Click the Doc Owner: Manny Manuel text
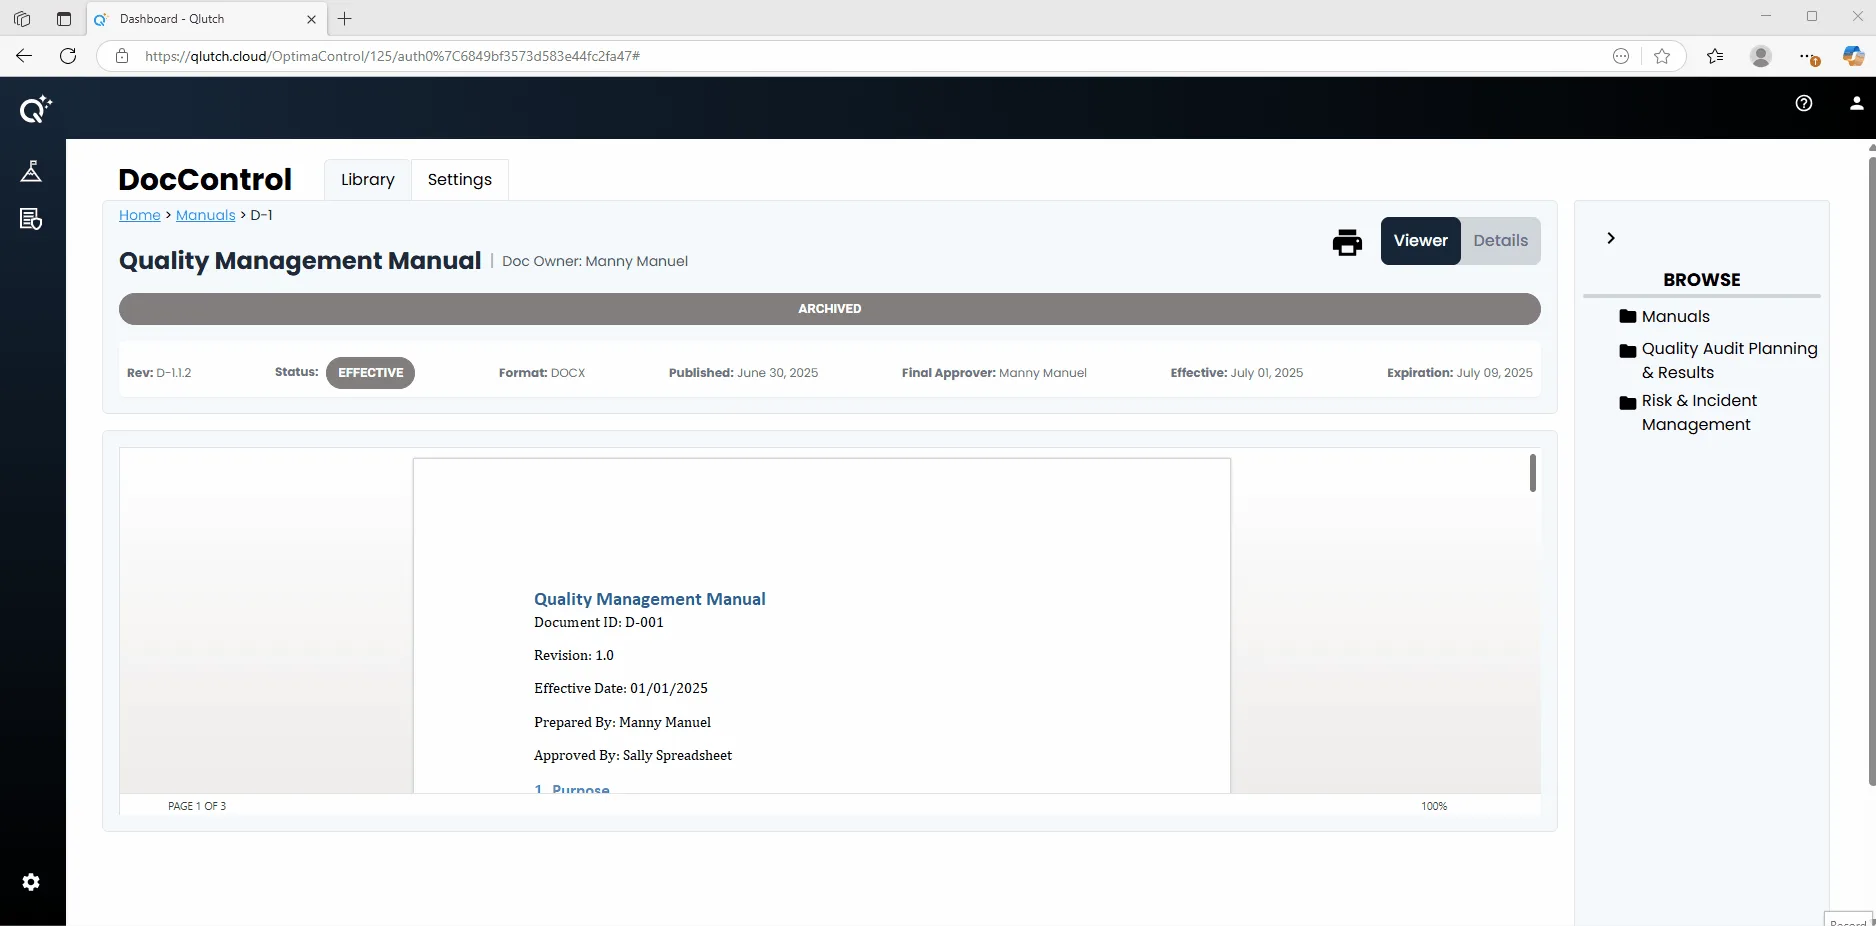 [x=595, y=262]
